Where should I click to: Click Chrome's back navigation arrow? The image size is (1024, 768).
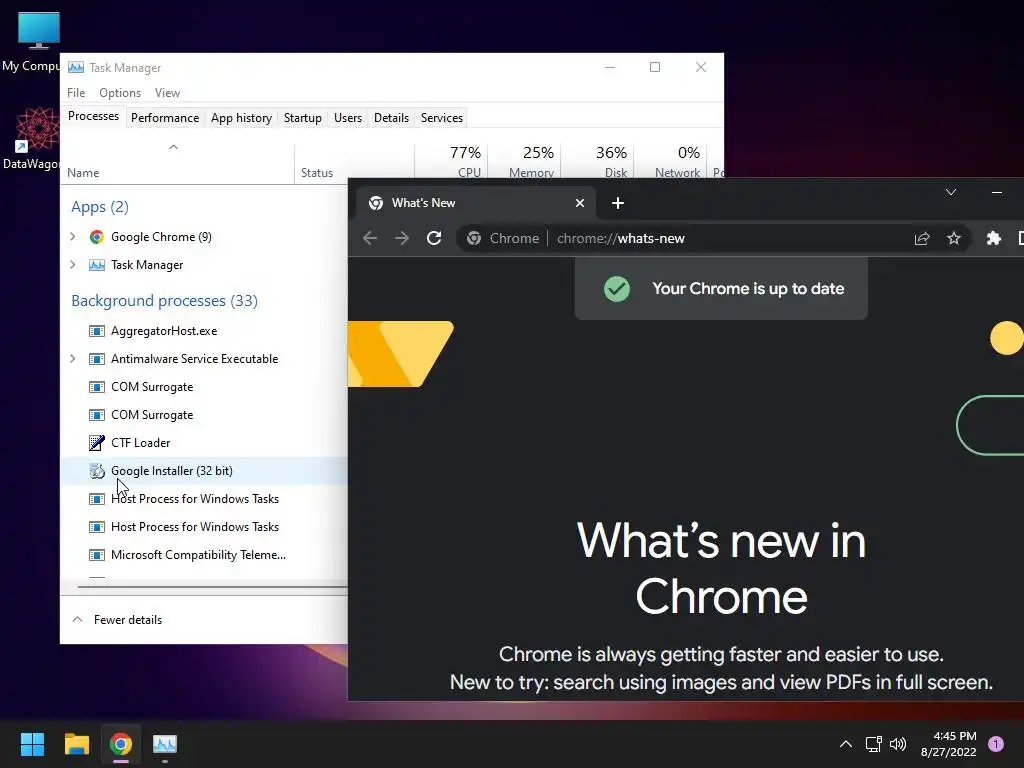[370, 238]
